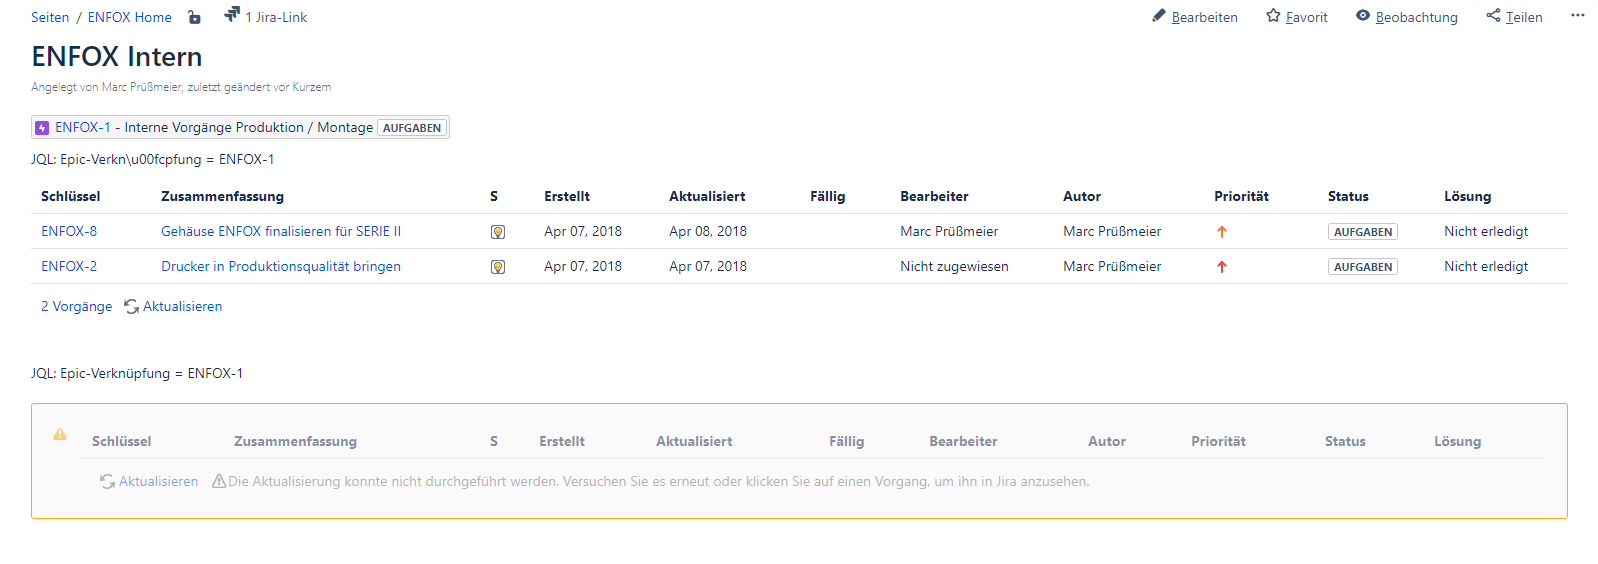Open 'Drucker in Produktionsqualität bringen'
The image size is (1598, 564).
click(281, 266)
